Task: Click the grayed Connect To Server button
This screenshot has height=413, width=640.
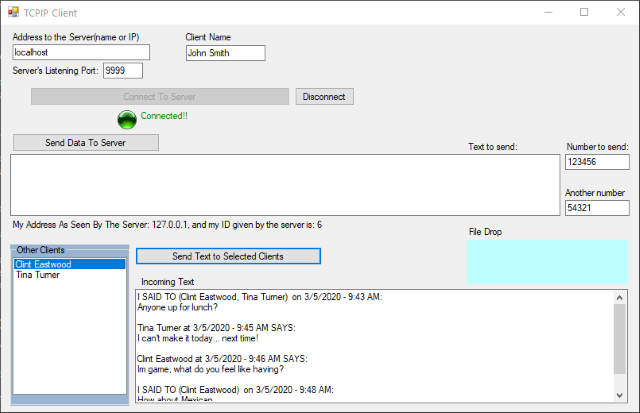Action: pyautogui.click(x=159, y=97)
